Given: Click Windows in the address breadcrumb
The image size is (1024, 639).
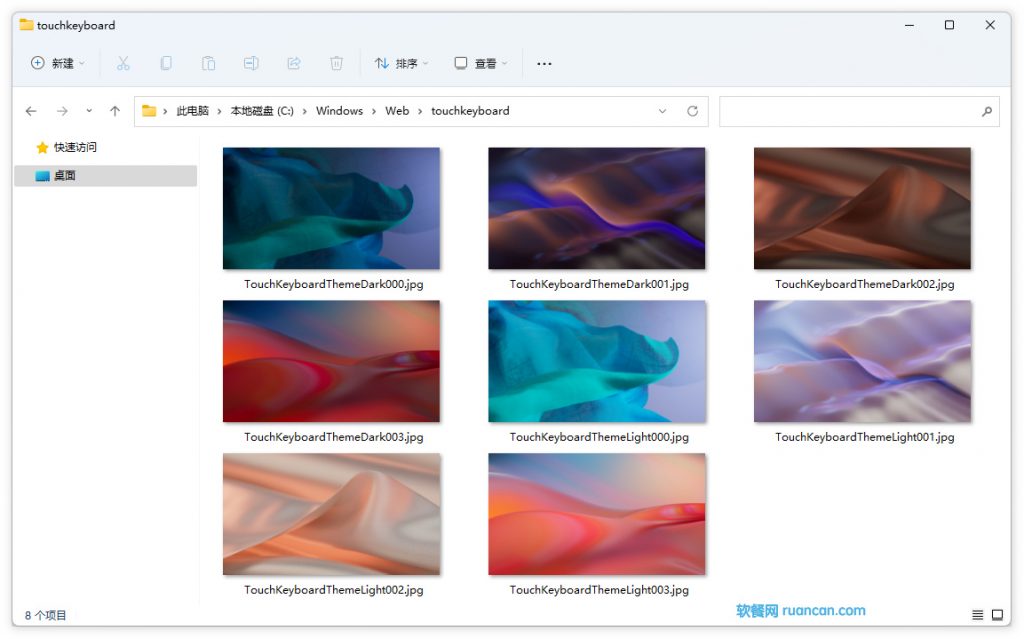Looking at the screenshot, I should pos(339,111).
